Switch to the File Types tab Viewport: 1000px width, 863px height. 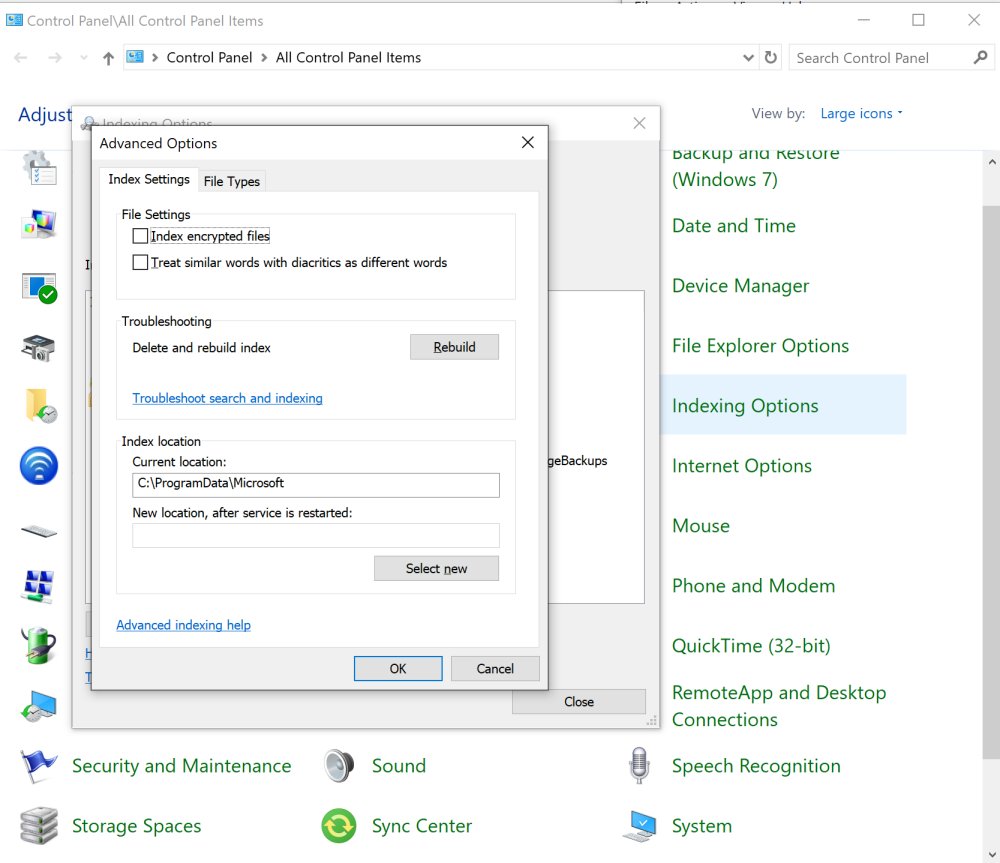point(232,181)
